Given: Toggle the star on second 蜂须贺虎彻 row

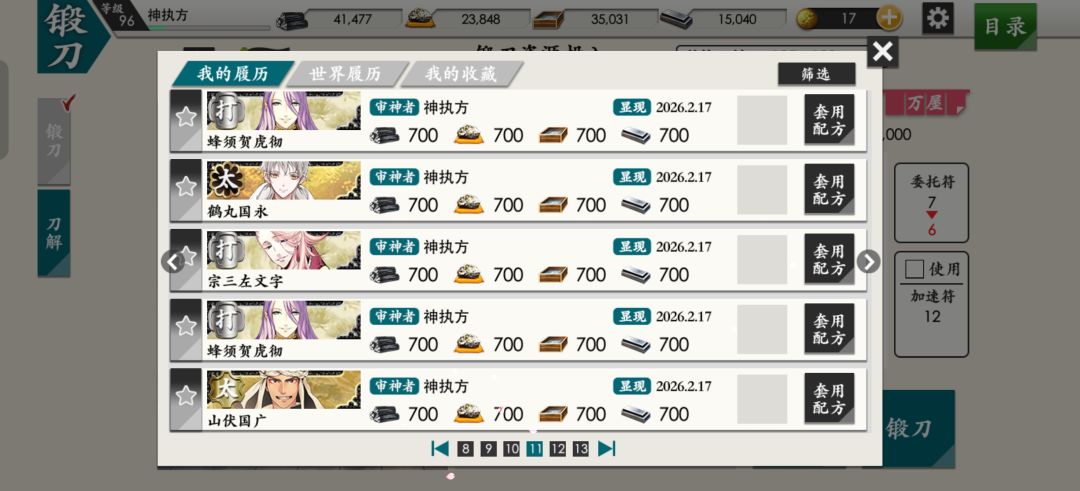Looking at the screenshot, I should 185,326.
